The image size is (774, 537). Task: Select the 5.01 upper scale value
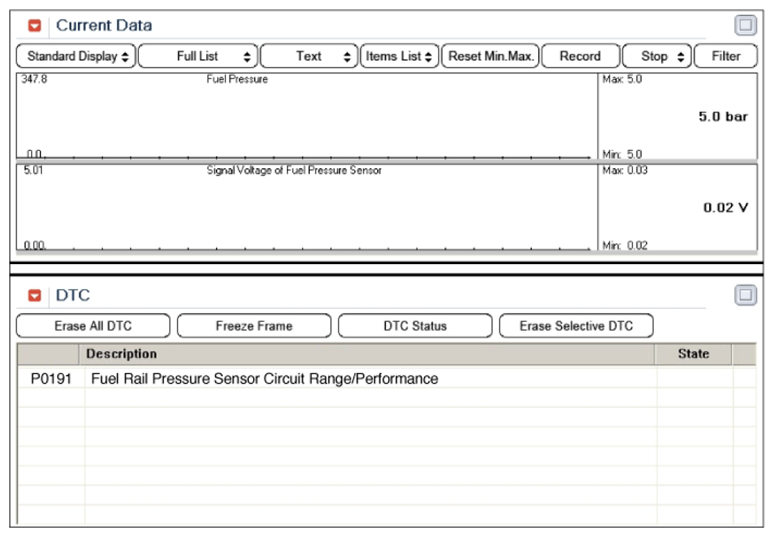[x=33, y=170]
